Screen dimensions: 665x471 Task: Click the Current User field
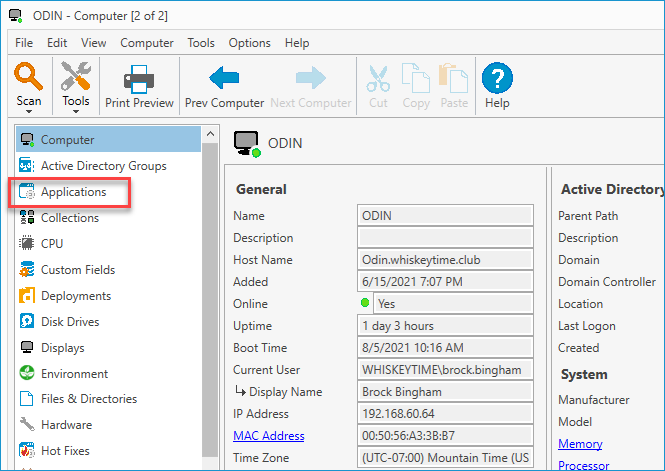(445, 370)
